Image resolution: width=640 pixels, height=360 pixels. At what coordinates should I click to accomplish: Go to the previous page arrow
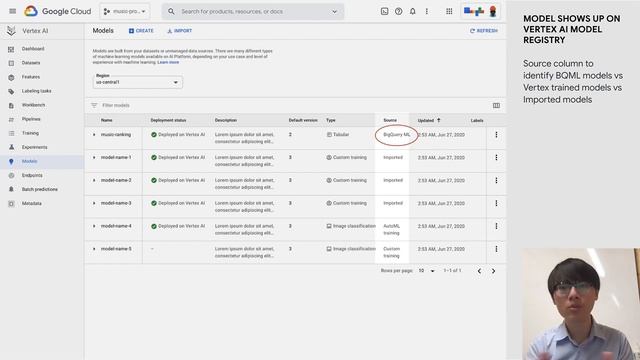pyautogui.click(x=479, y=271)
